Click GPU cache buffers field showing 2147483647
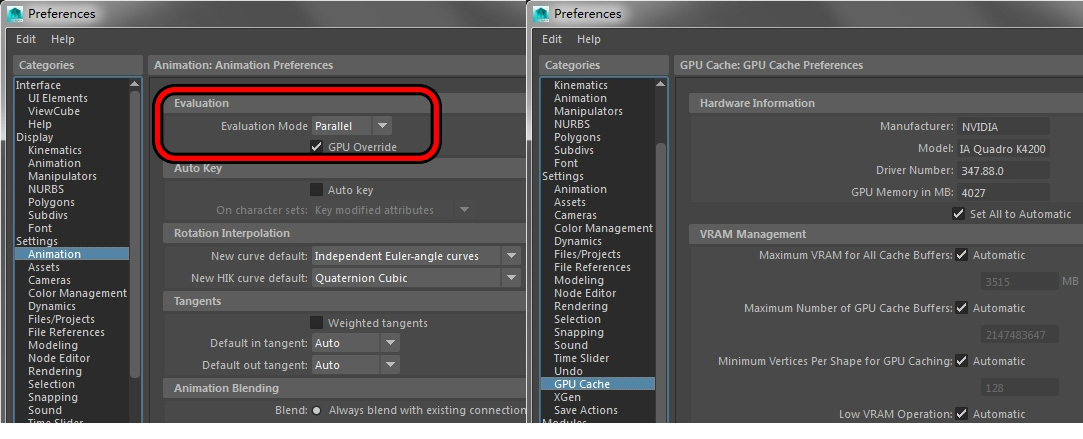 (1019, 335)
